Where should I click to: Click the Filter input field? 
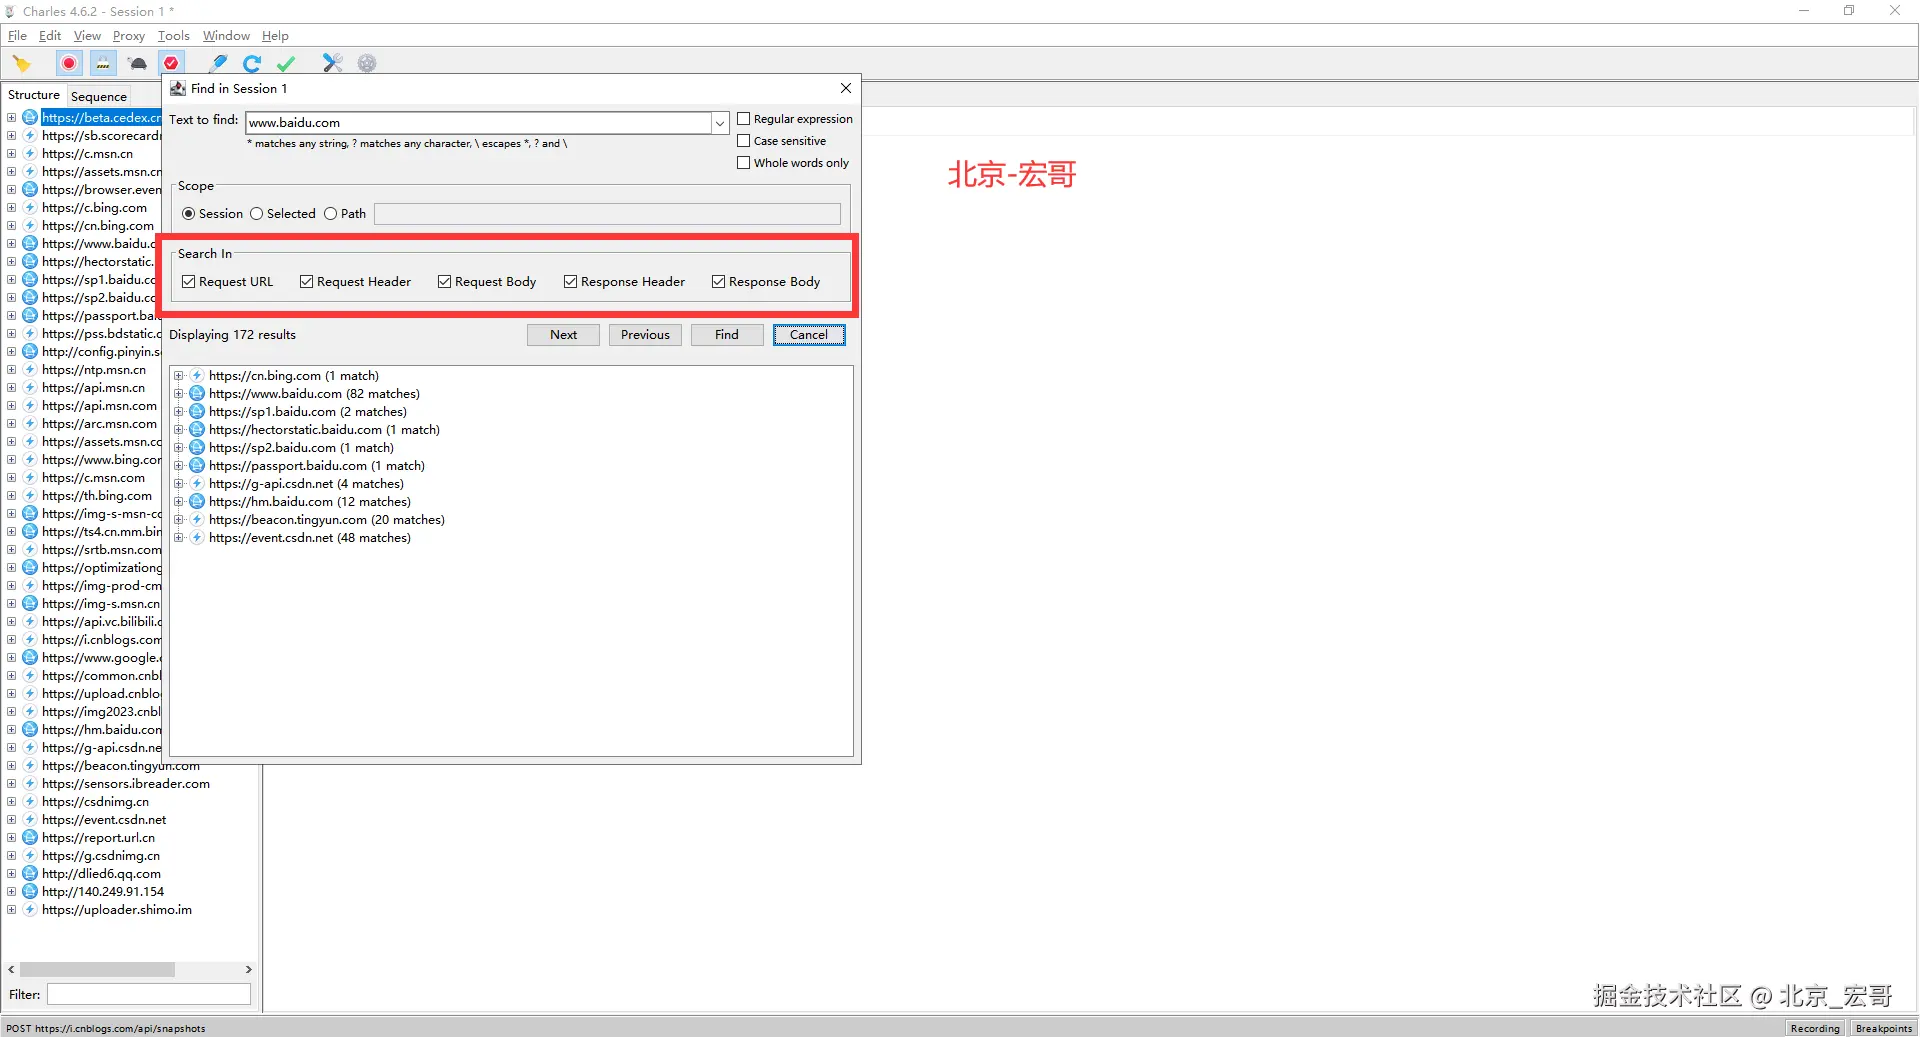[x=149, y=994]
